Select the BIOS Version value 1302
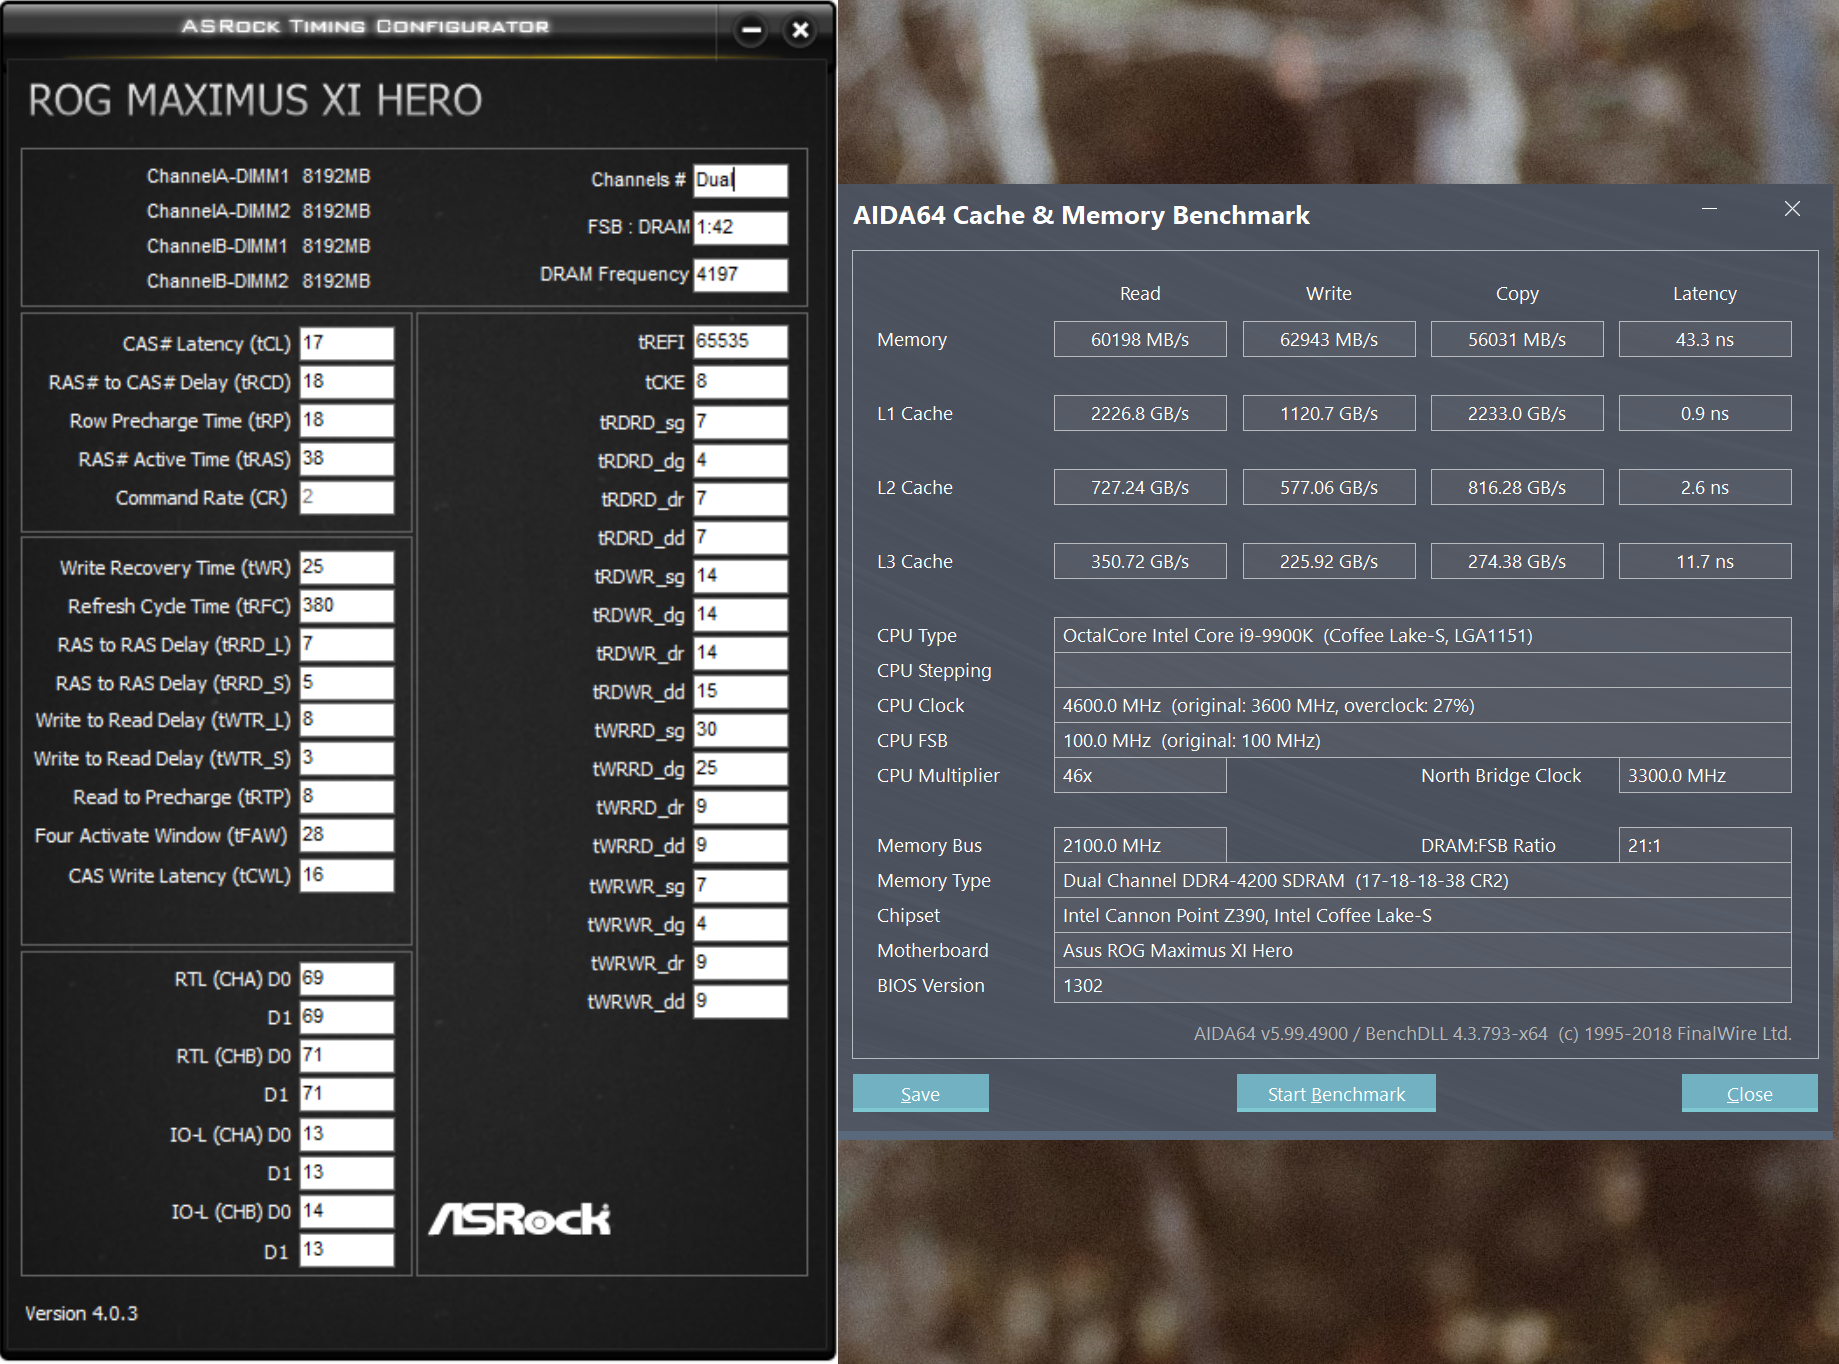 pyautogui.click(x=1422, y=985)
